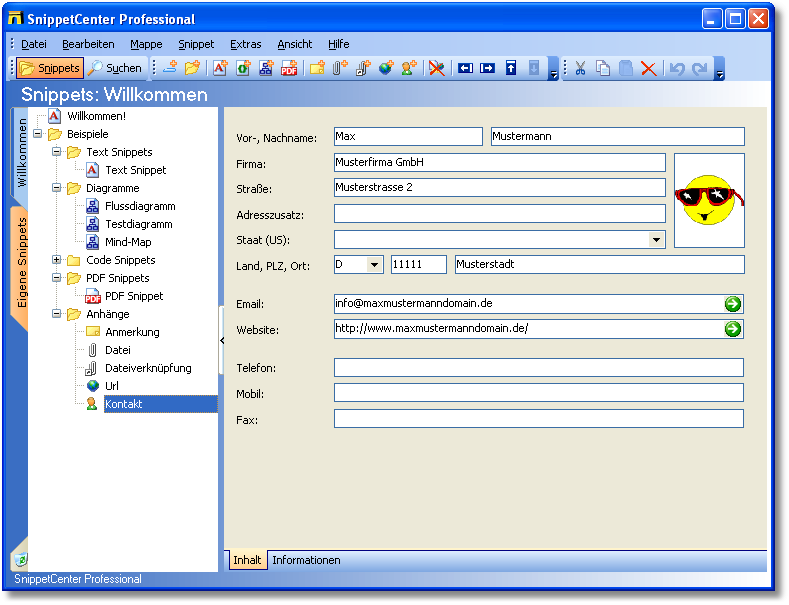Open the Ansicht menu
Screen dimensions: 789x605
click(294, 44)
